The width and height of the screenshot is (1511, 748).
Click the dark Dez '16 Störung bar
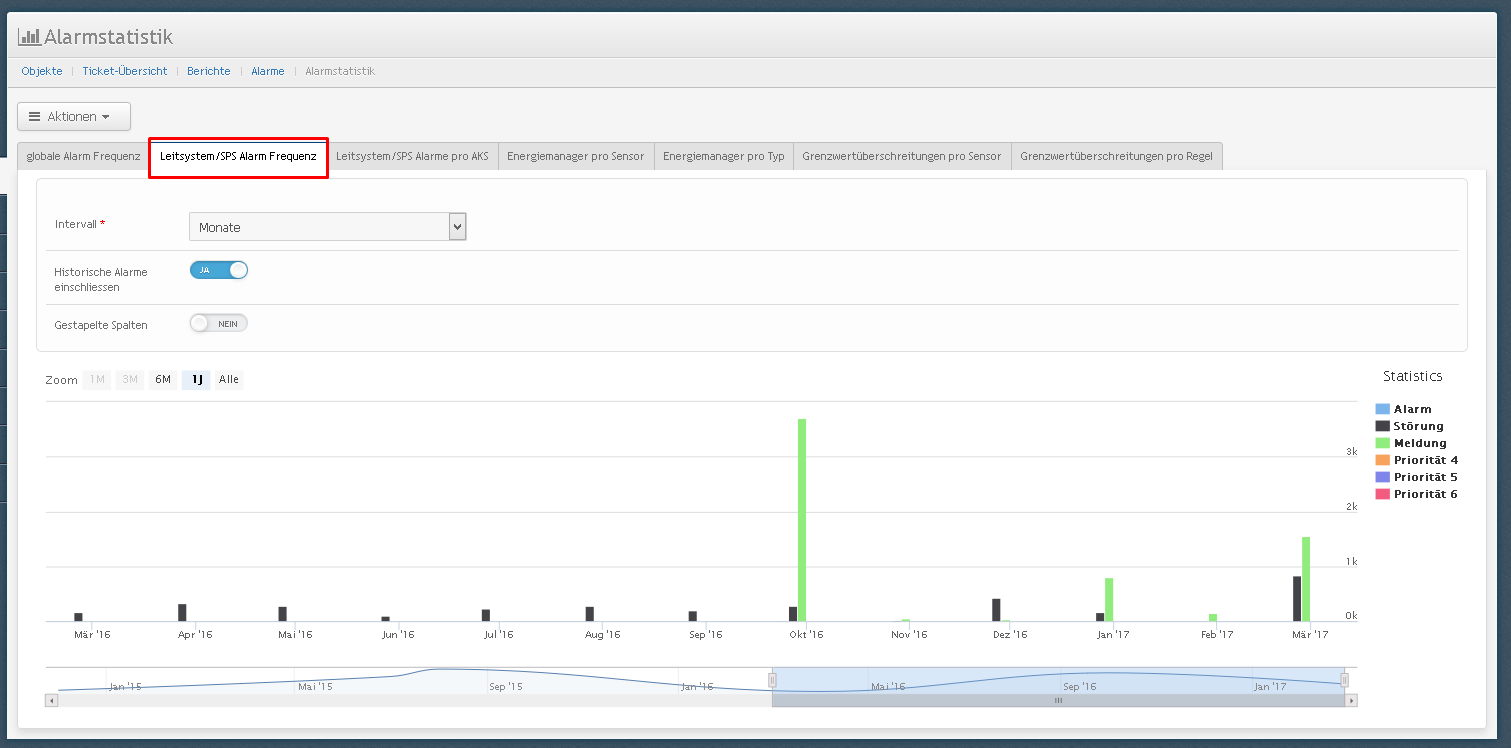click(996, 610)
